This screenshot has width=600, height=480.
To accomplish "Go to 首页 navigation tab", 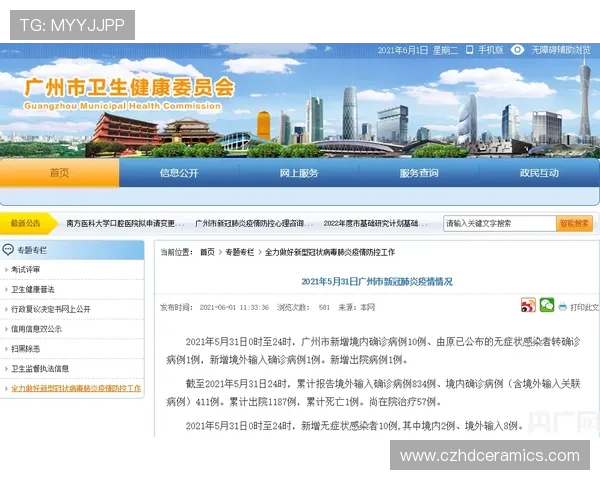I will tap(59, 173).
